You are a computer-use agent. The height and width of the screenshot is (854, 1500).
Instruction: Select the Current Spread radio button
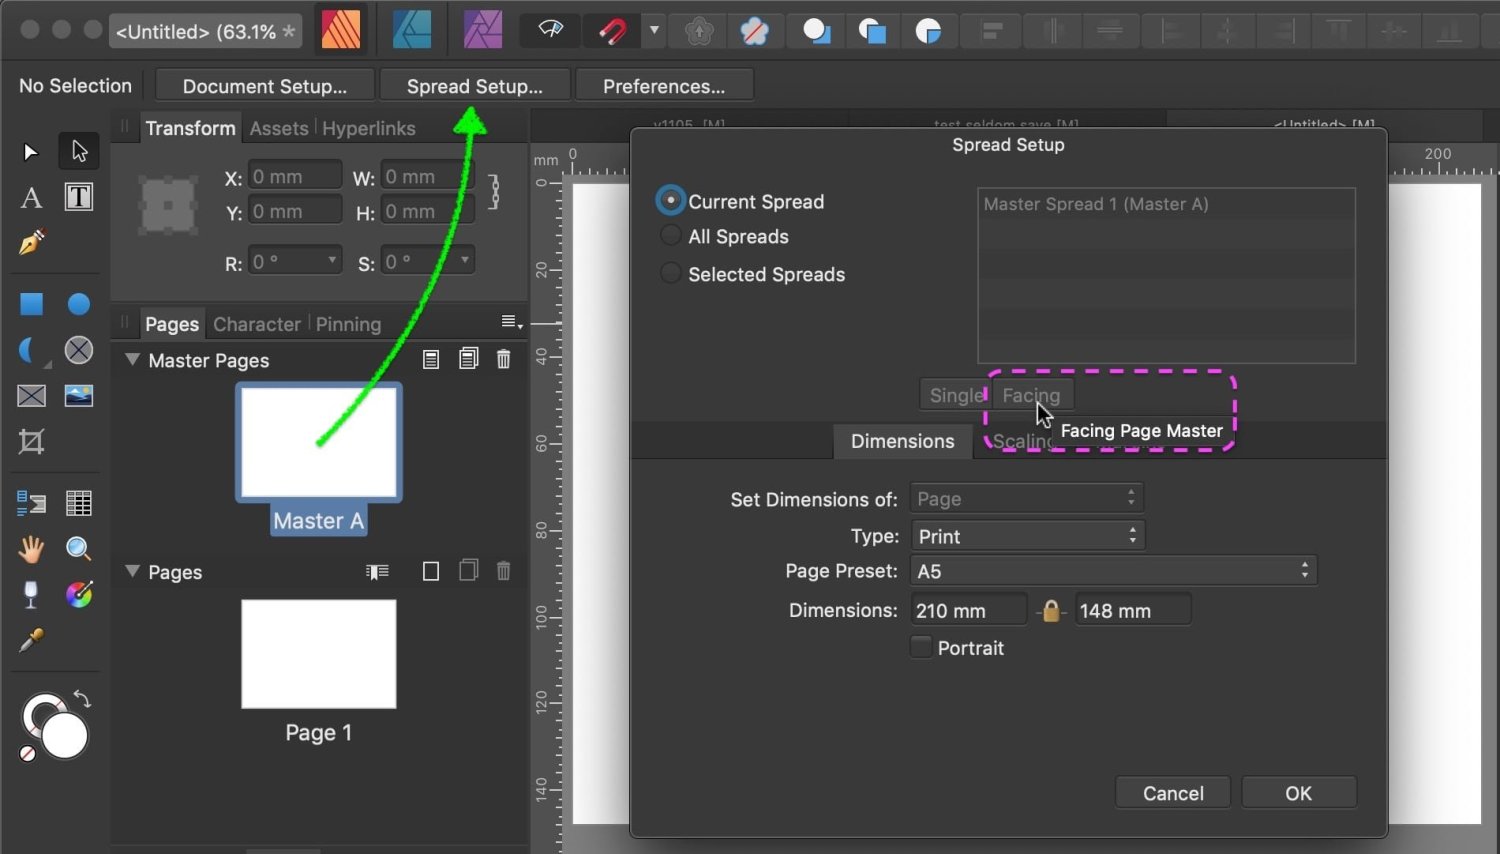[670, 201]
